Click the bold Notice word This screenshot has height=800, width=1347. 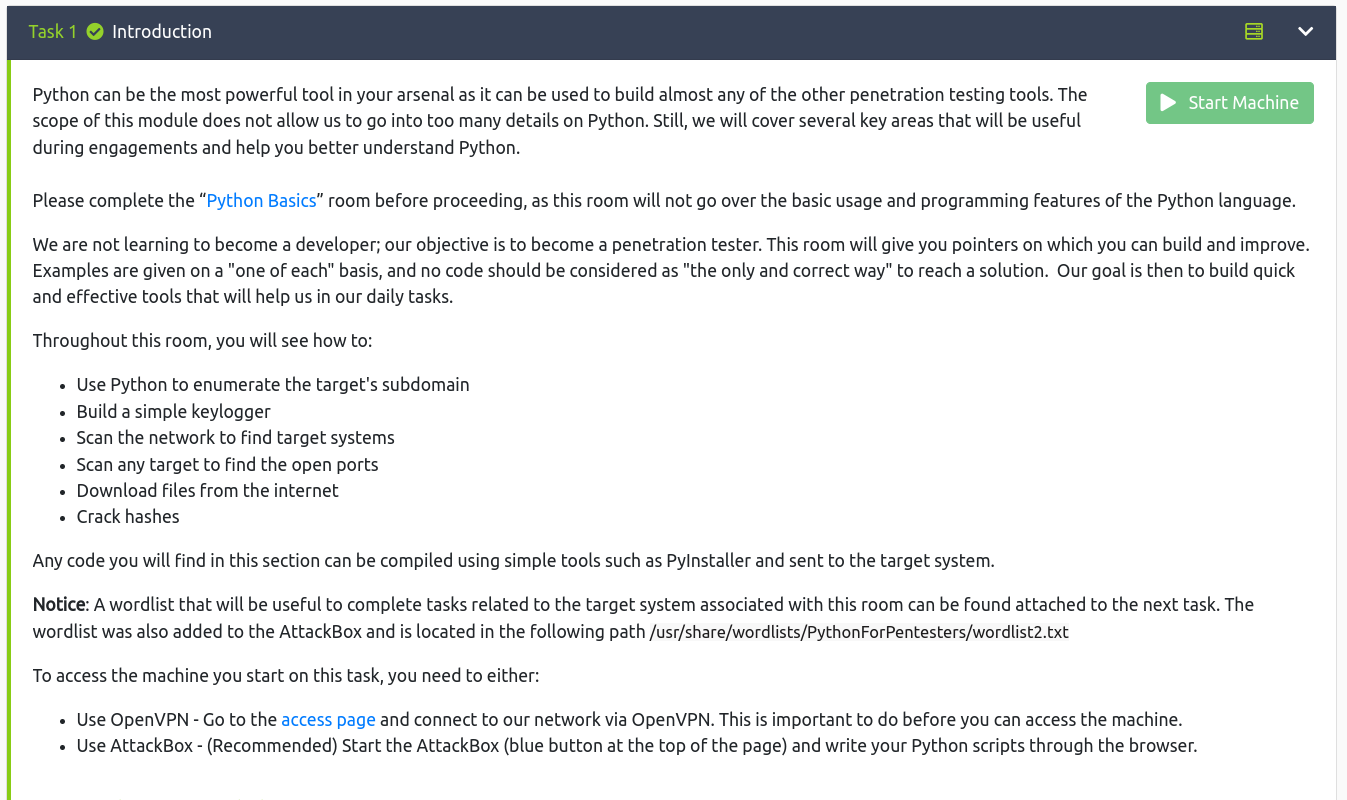pyautogui.click(x=58, y=605)
